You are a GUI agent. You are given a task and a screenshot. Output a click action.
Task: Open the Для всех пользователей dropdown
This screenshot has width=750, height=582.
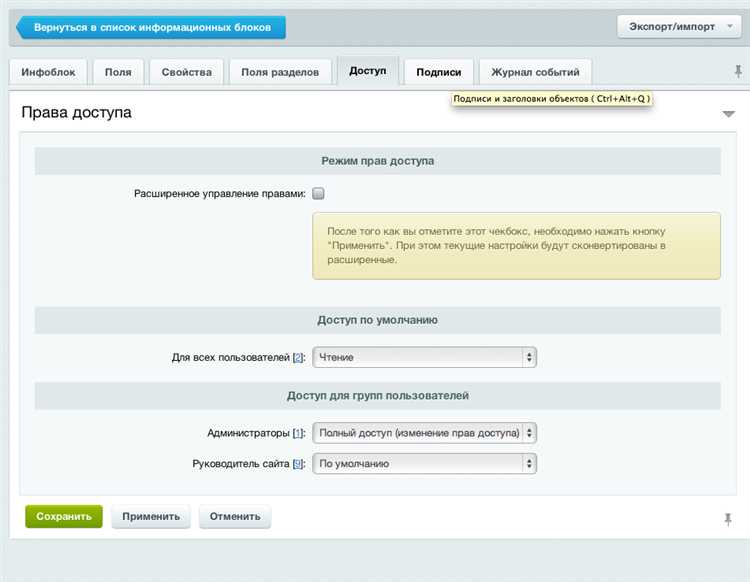tap(424, 357)
